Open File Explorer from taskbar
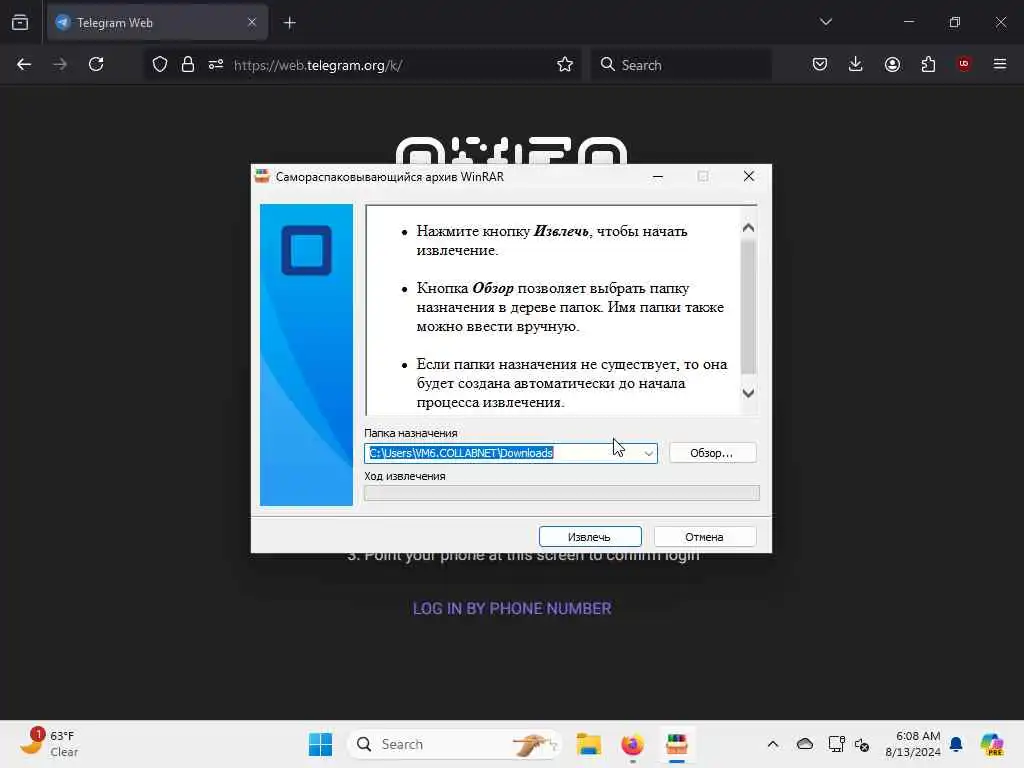1024x768 pixels. 588,744
